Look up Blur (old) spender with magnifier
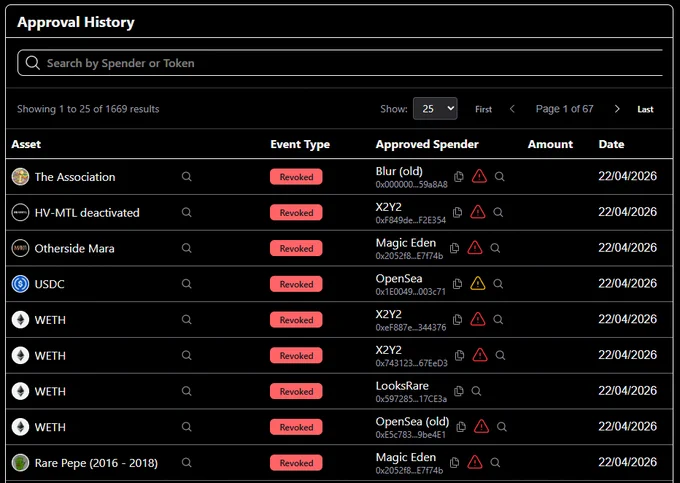680x483 pixels. [x=500, y=176]
